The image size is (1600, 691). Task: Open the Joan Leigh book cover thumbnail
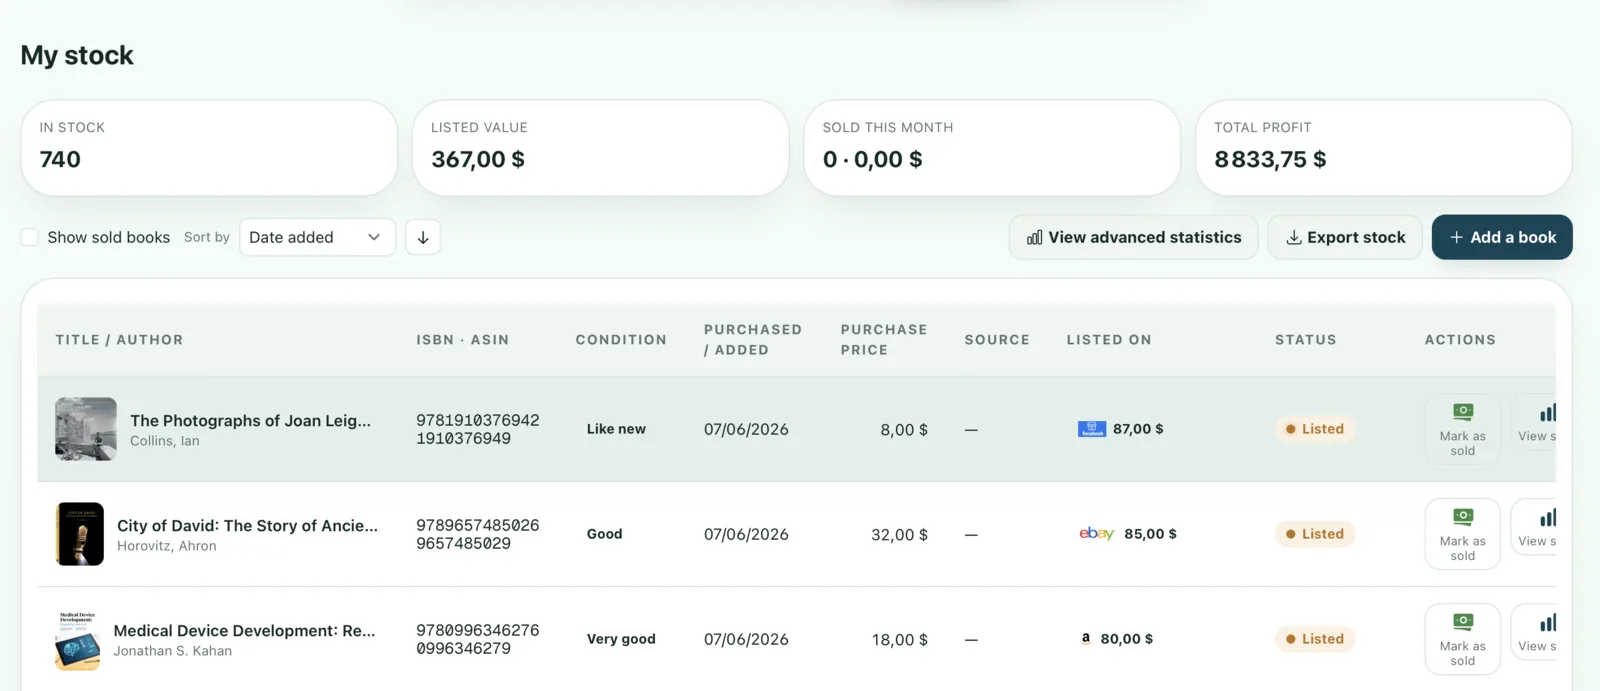86,429
